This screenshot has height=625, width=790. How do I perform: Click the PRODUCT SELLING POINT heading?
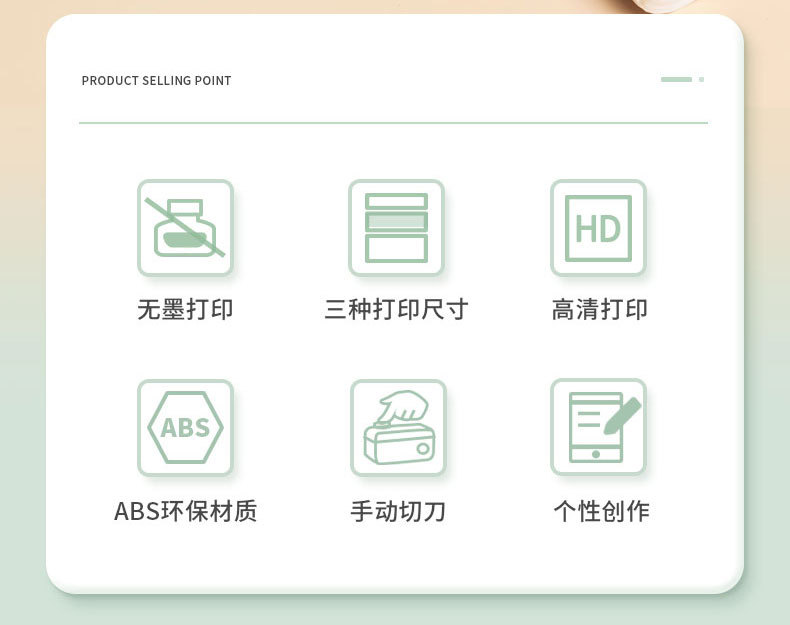(x=156, y=81)
